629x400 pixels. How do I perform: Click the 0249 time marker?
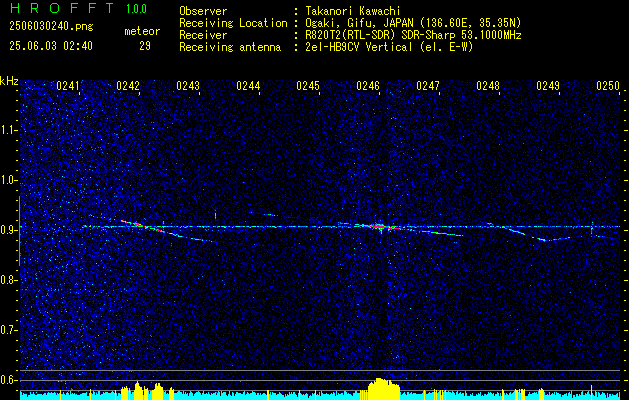coord(548,86)
